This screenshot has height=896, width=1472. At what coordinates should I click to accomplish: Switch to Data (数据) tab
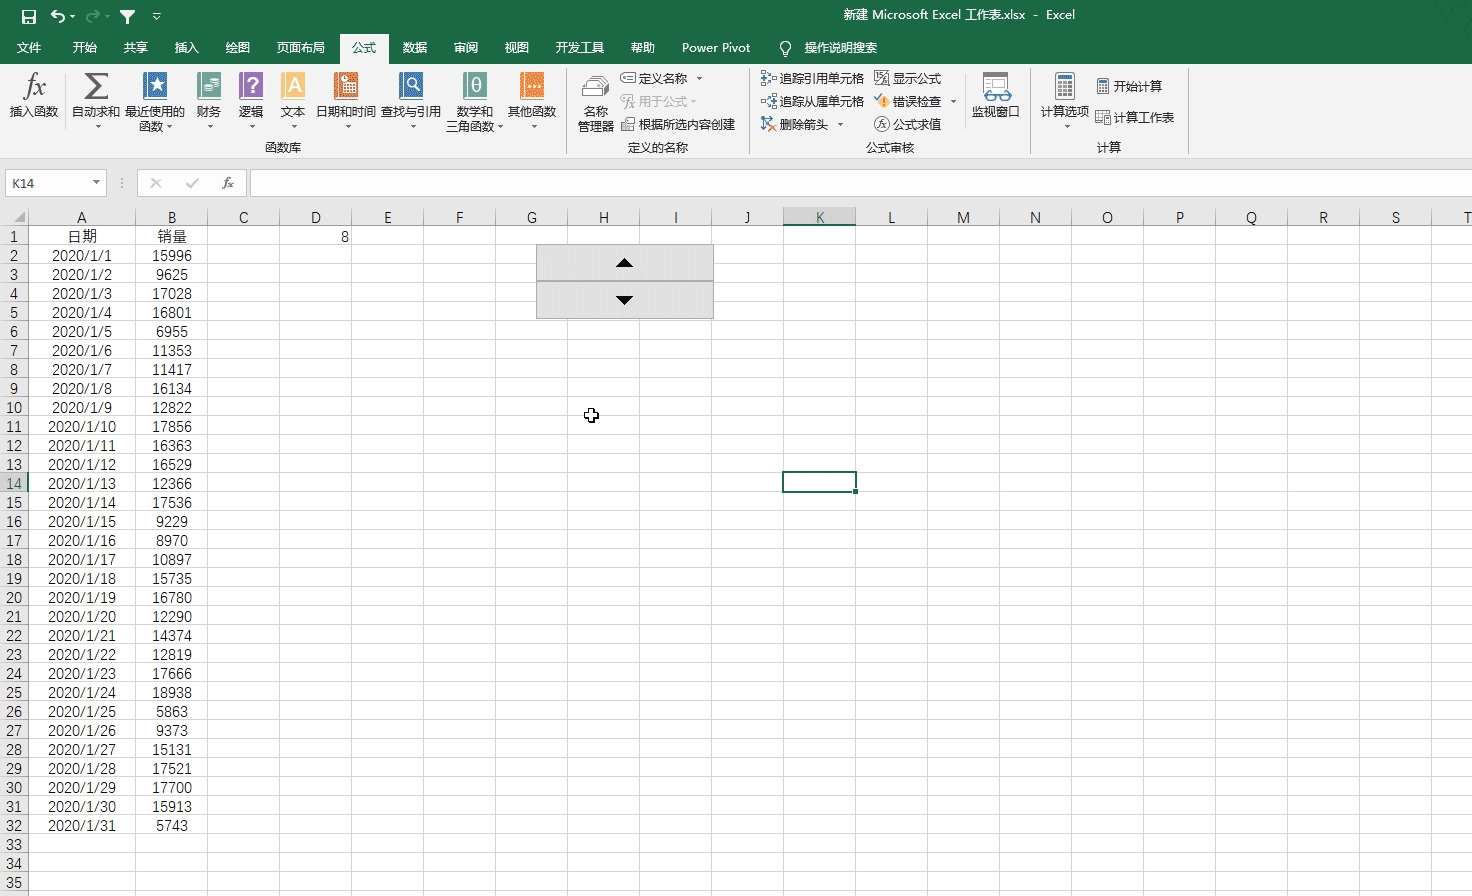click(x=415, y=47)
